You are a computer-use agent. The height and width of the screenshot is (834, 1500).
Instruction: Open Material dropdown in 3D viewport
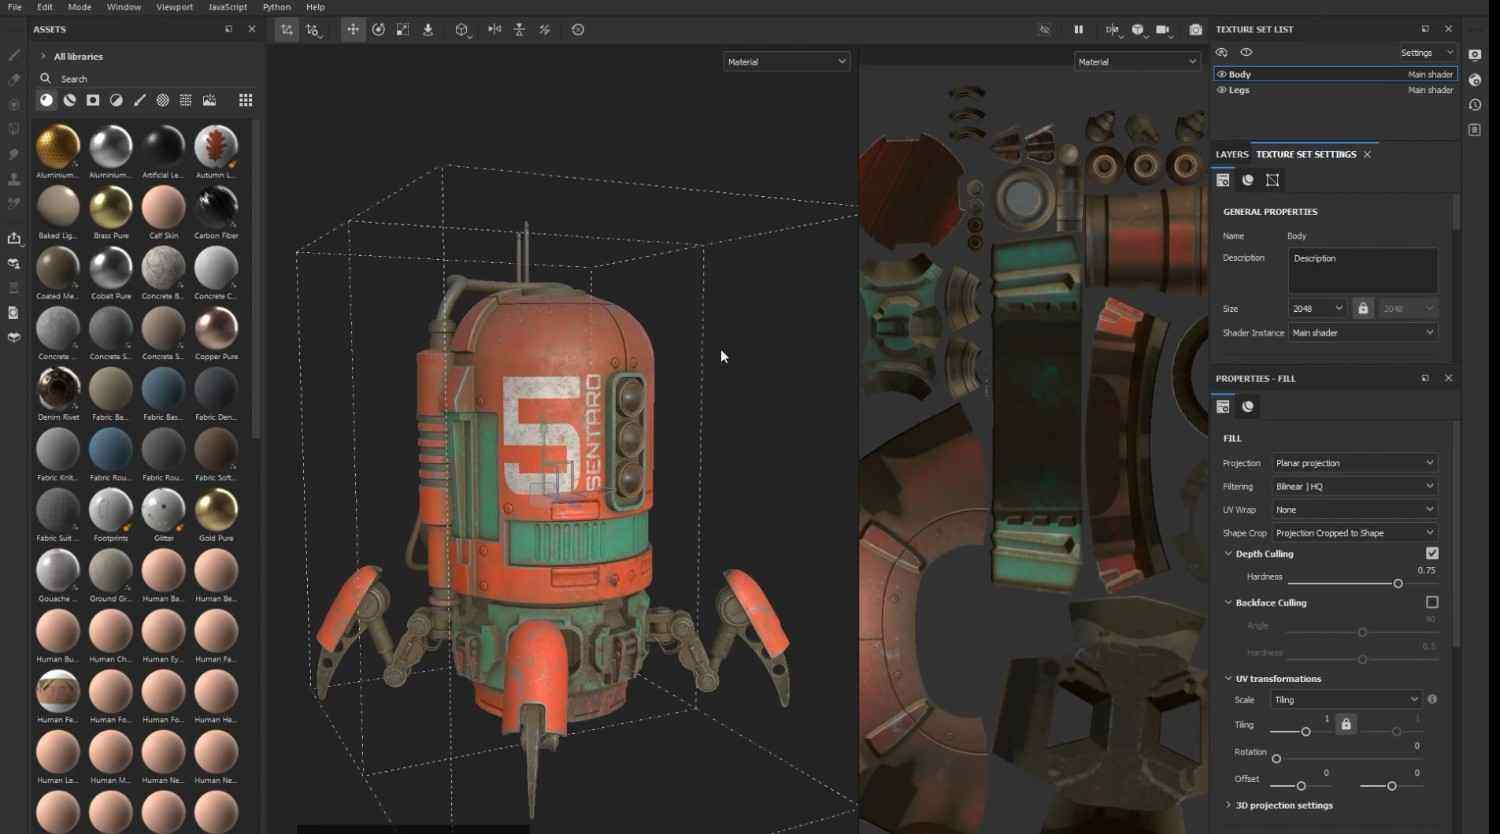(786, 62)
